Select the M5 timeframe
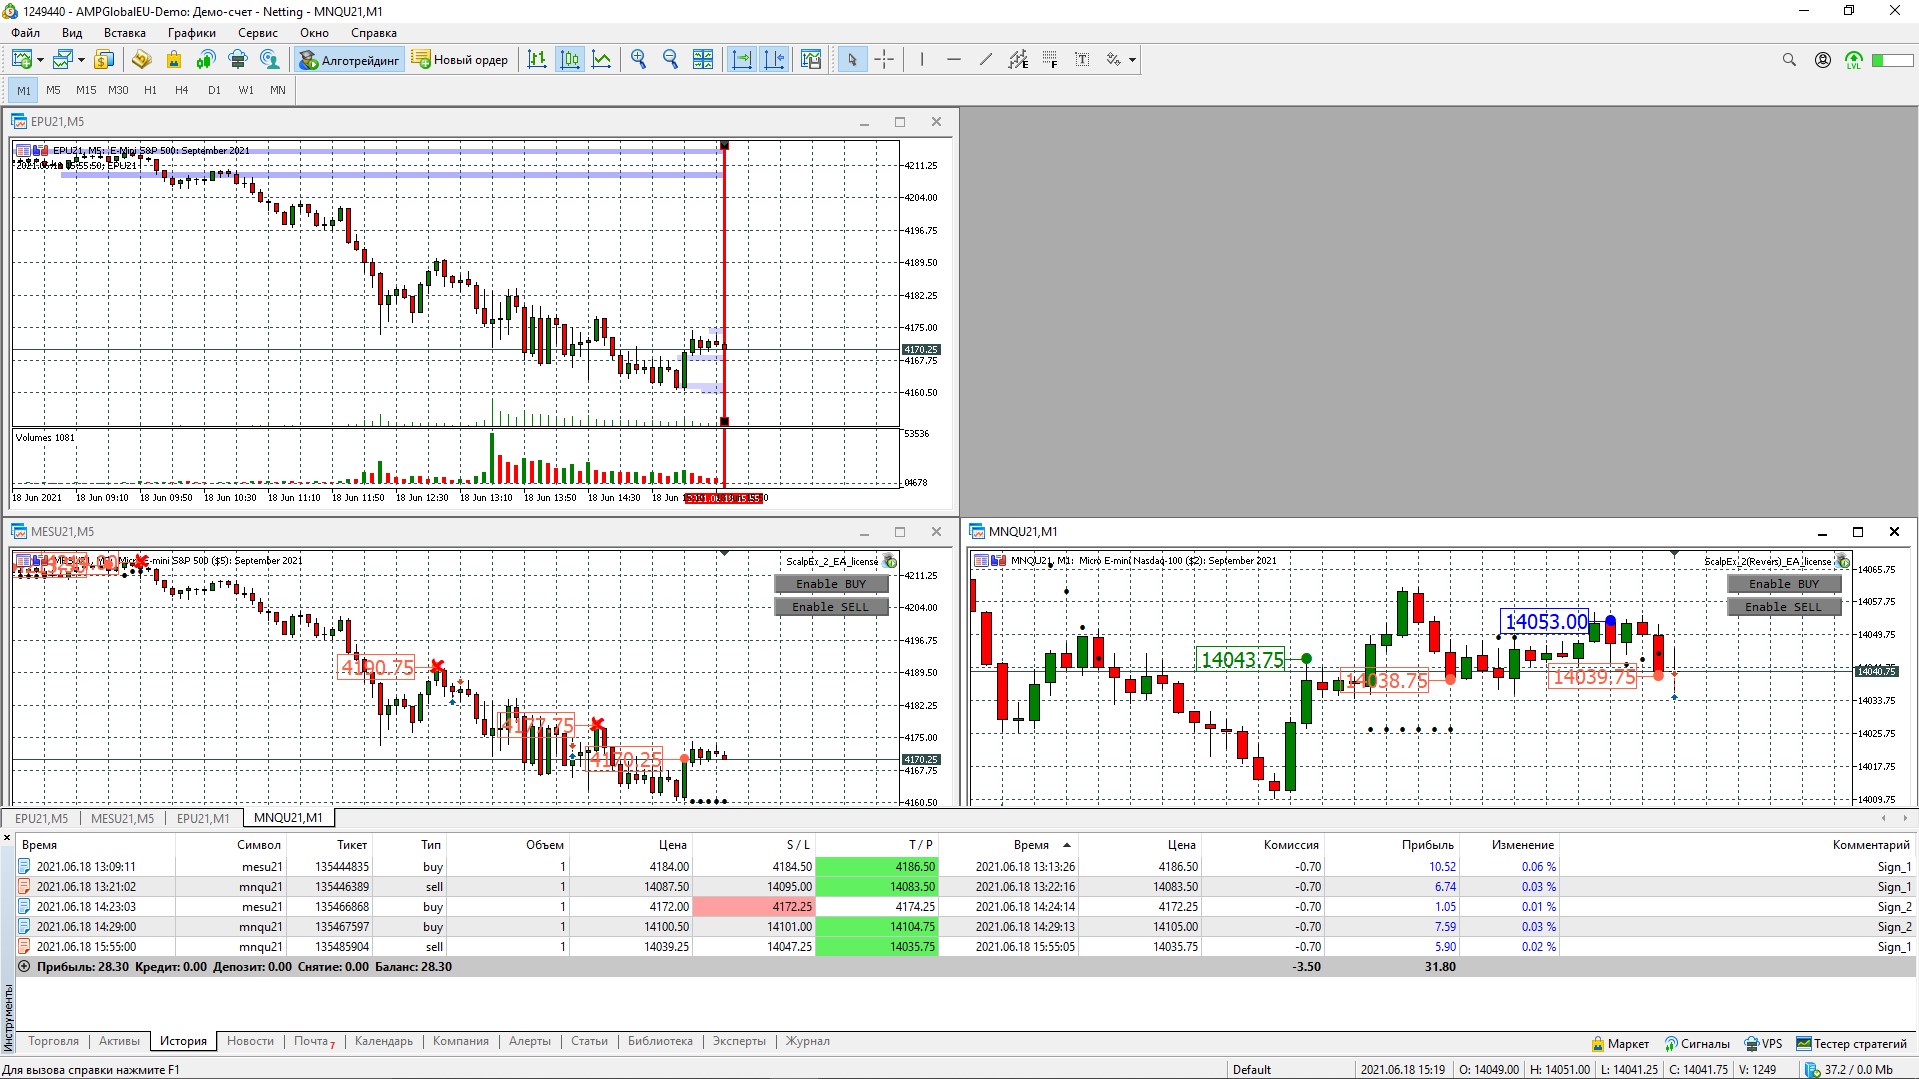The width and height of the screenshot is (1919, 1079). coord(53,90)
